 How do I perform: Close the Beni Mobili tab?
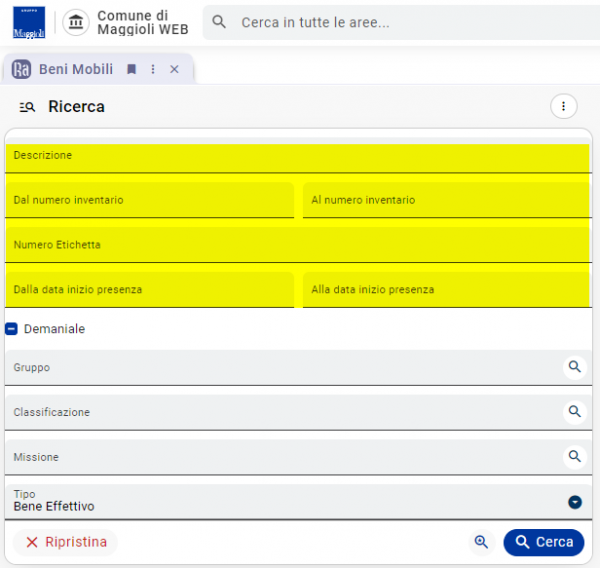[174, 69]
